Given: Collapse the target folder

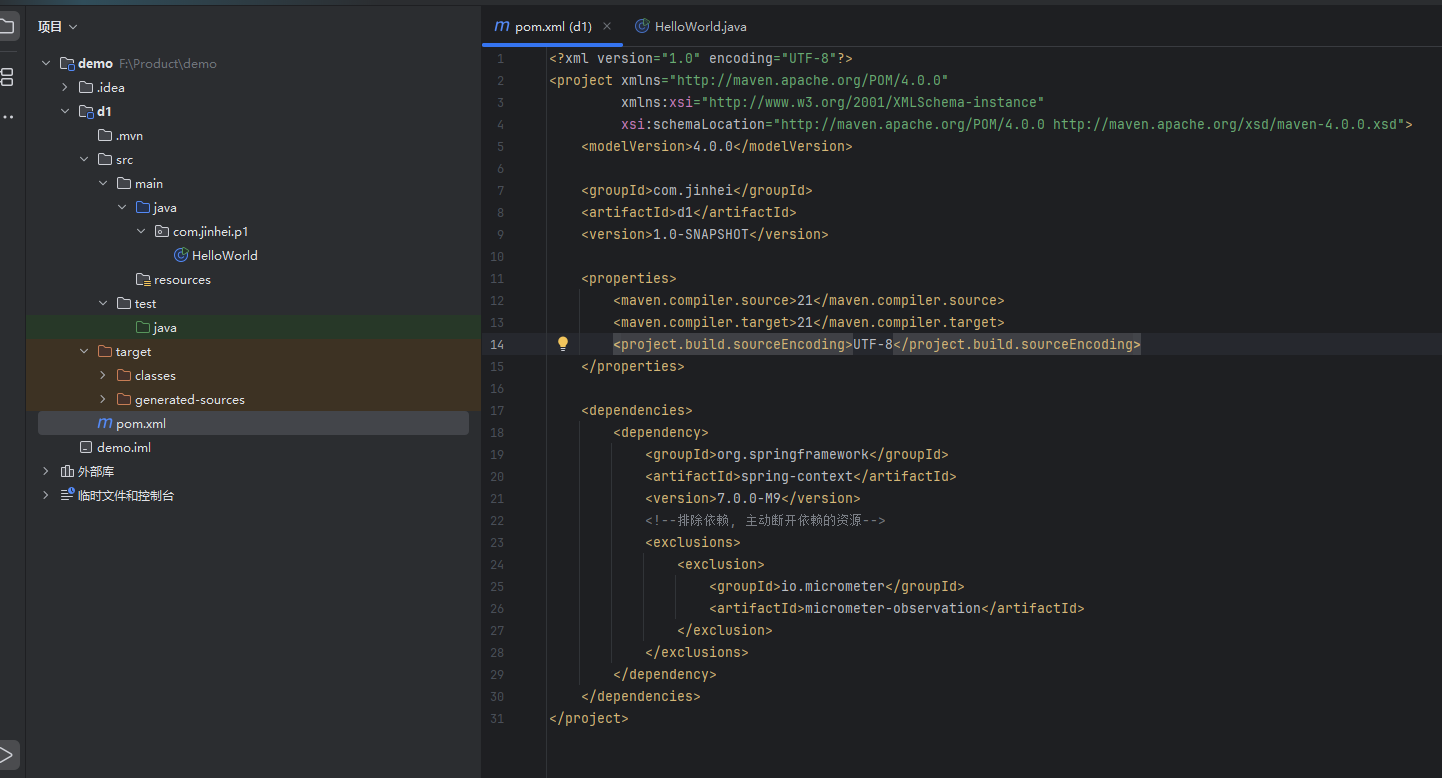Looking at the screenshot, I should (83, 351).
